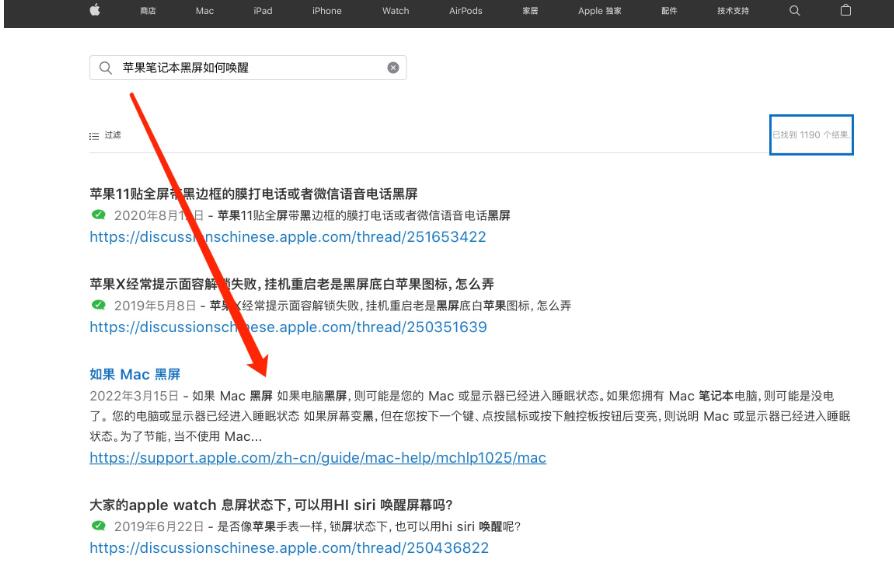
Task: Open the 配件 menu item
Action: coord(669,11)
